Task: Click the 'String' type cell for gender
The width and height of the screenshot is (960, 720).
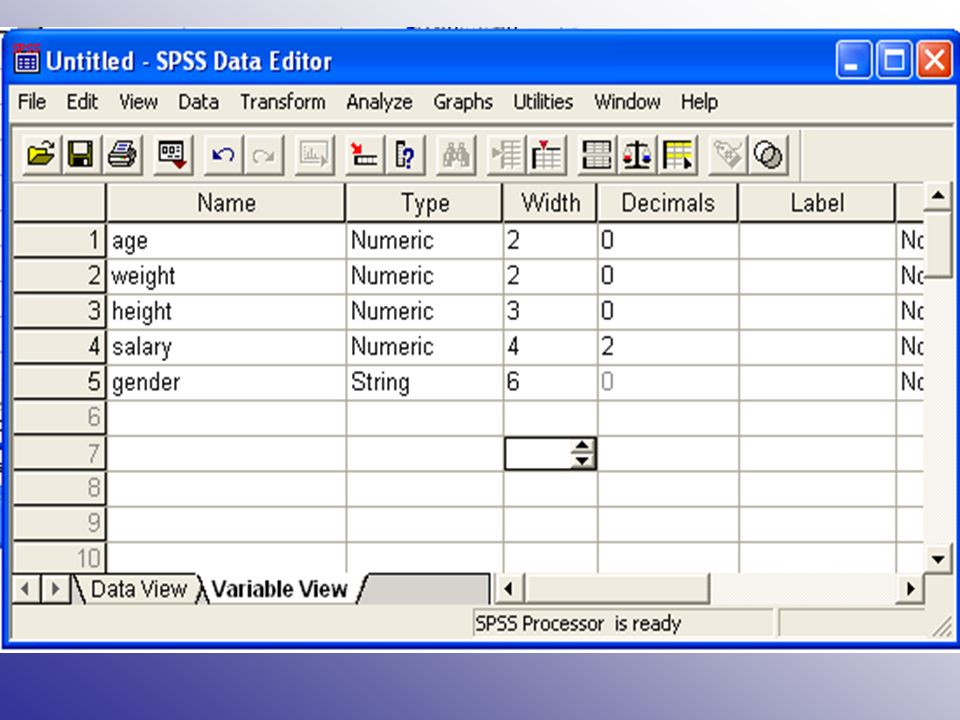Action: tap(424, 383)
